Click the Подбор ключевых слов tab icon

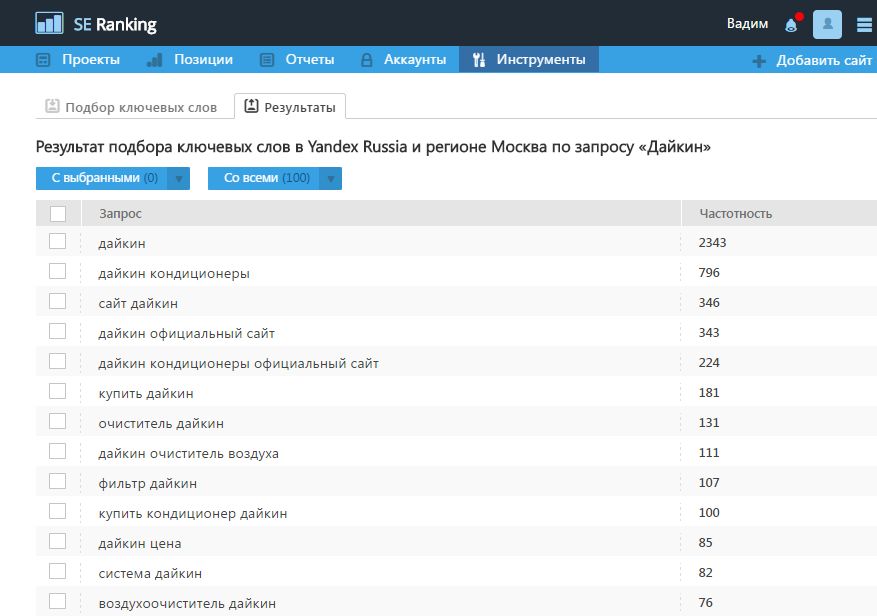point(52,106)
